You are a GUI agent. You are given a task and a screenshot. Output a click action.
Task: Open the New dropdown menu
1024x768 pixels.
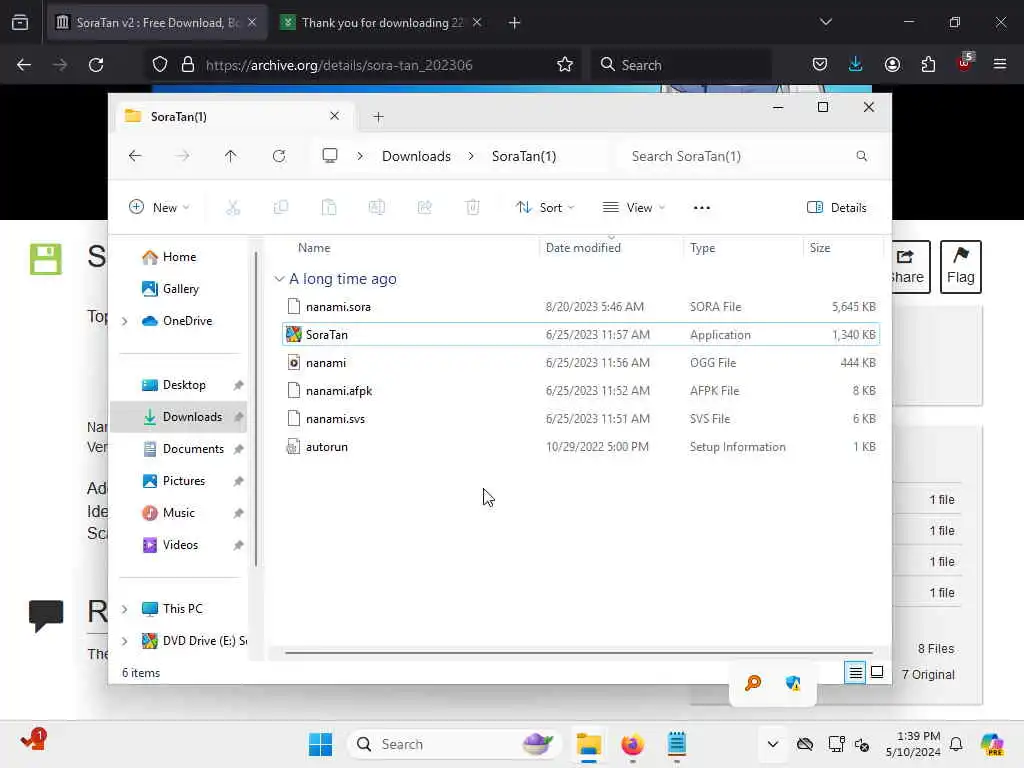click(x=159, y=208)
